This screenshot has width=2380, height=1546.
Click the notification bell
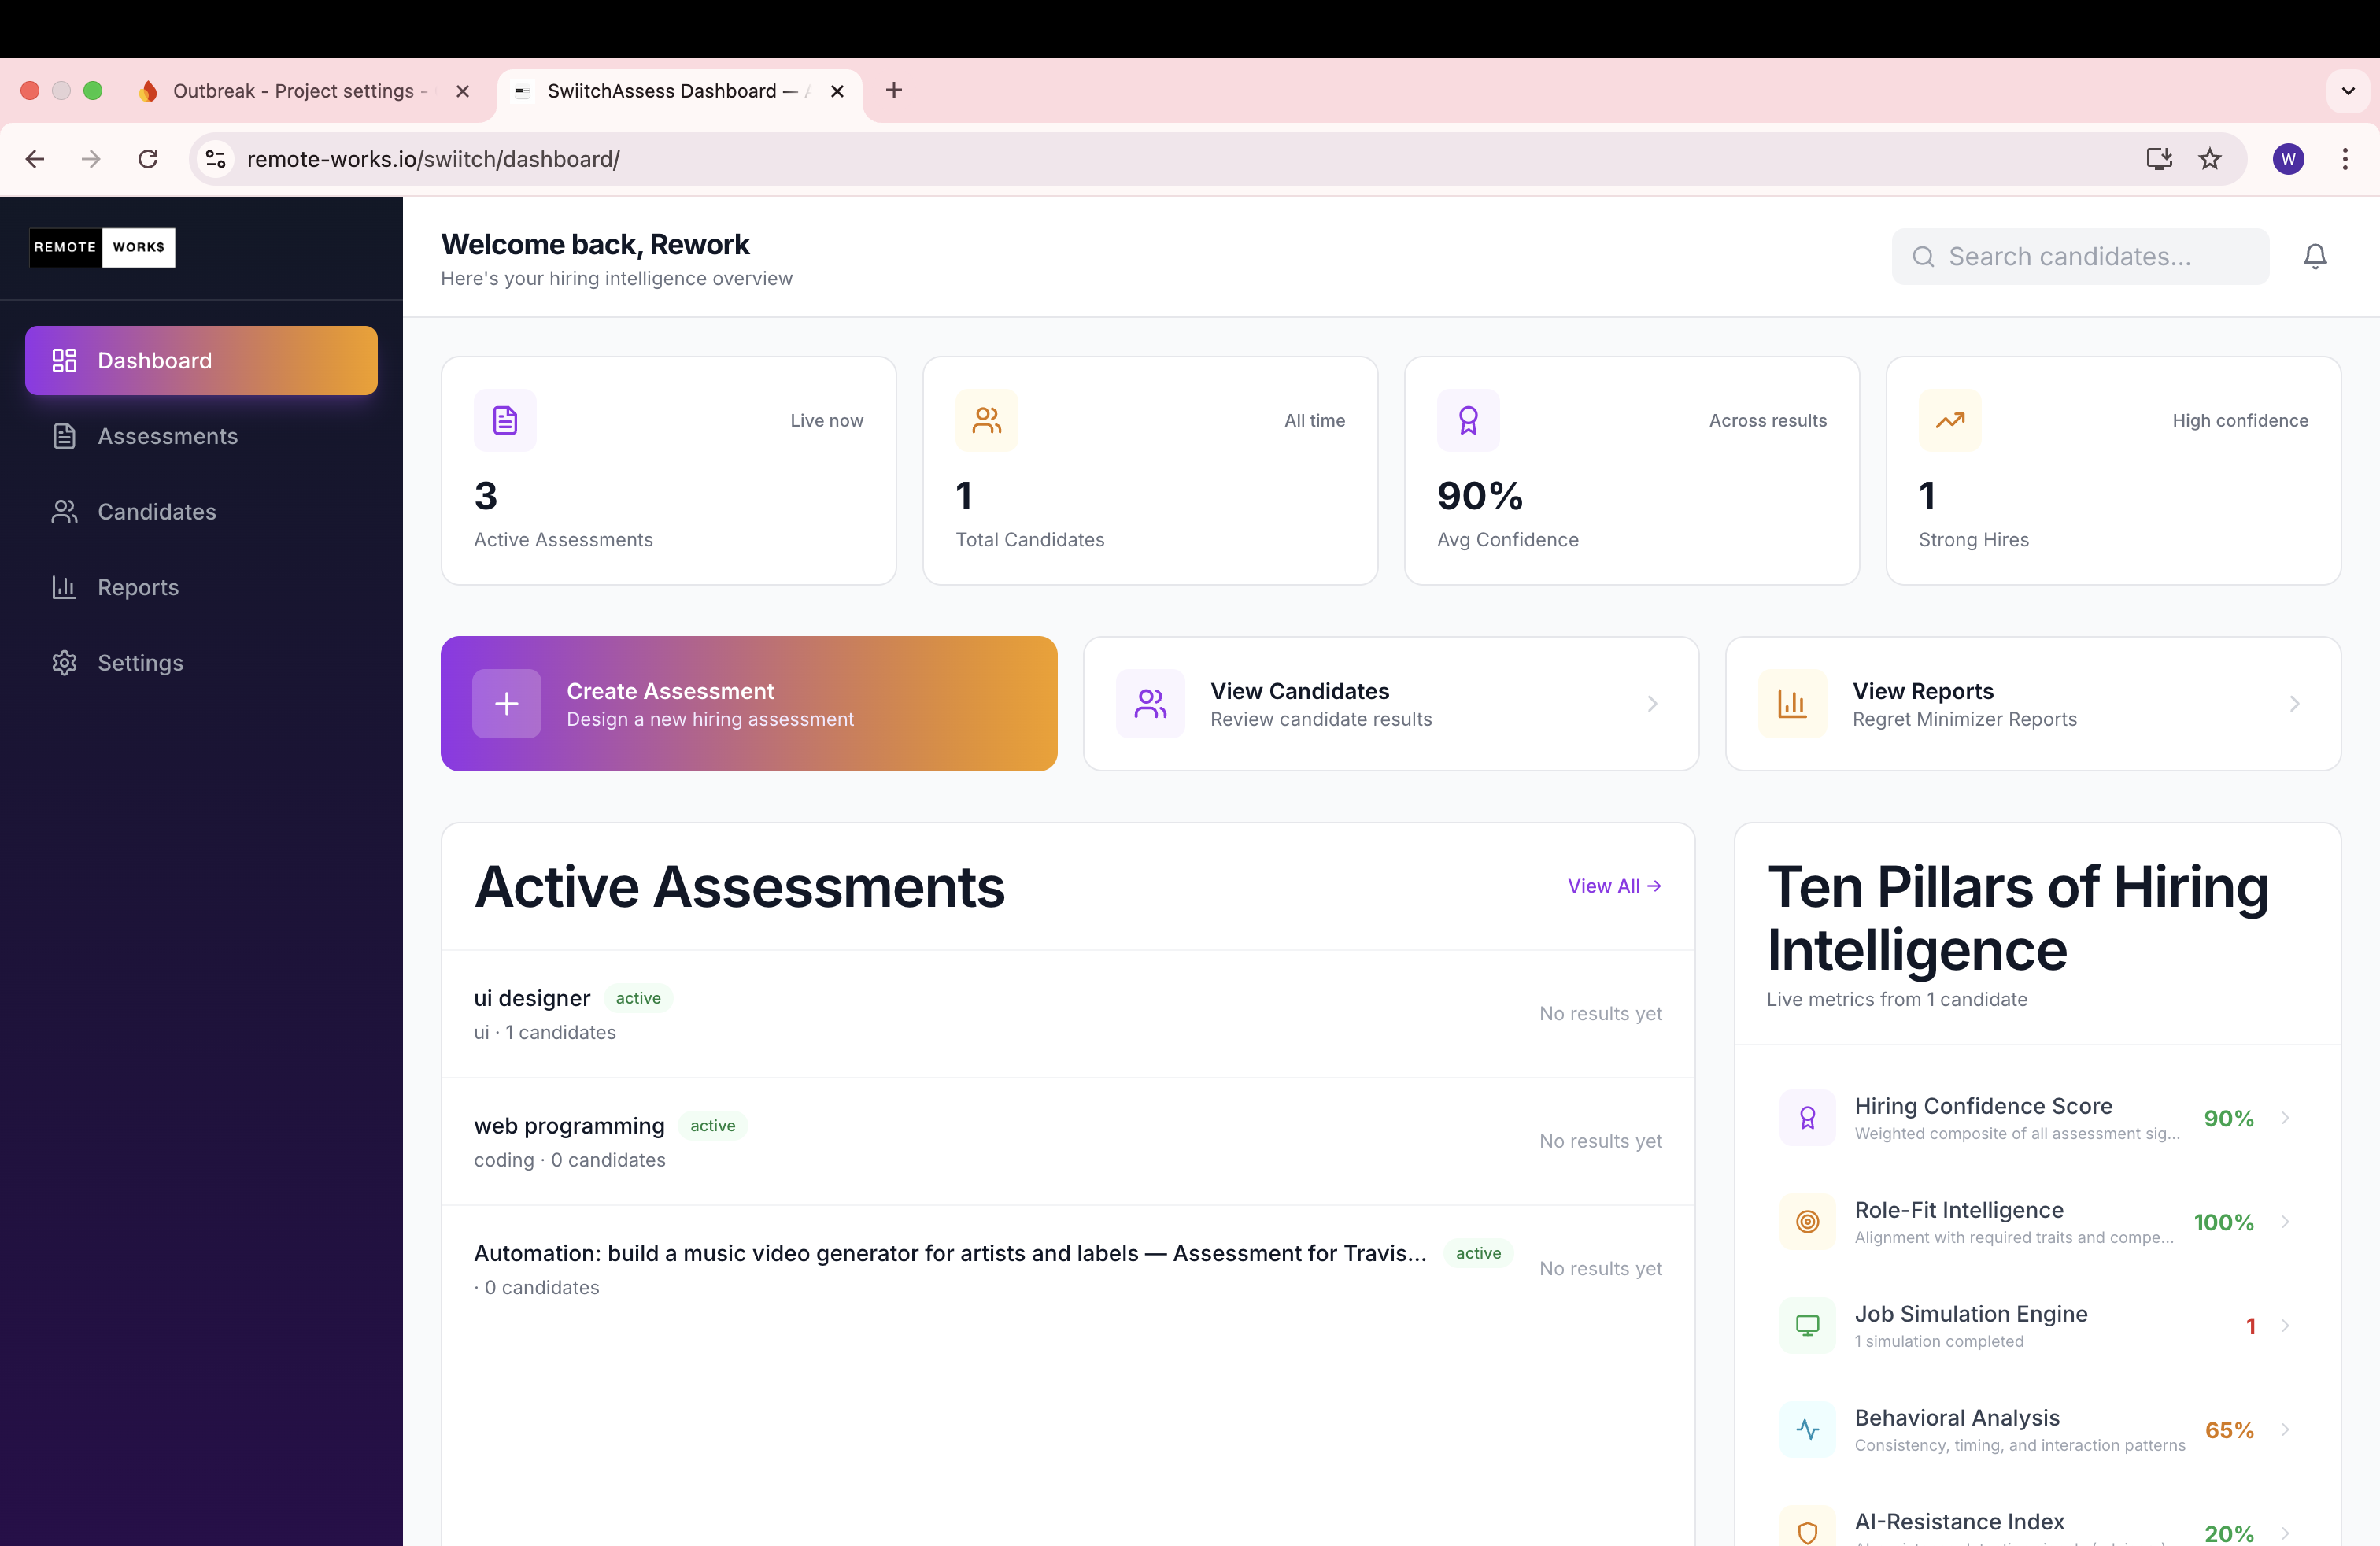pos(2315,256)
